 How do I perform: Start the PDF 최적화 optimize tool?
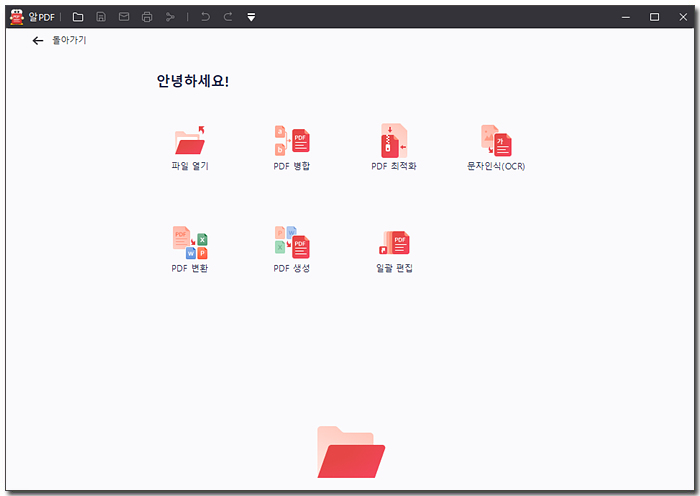(394, 140)
